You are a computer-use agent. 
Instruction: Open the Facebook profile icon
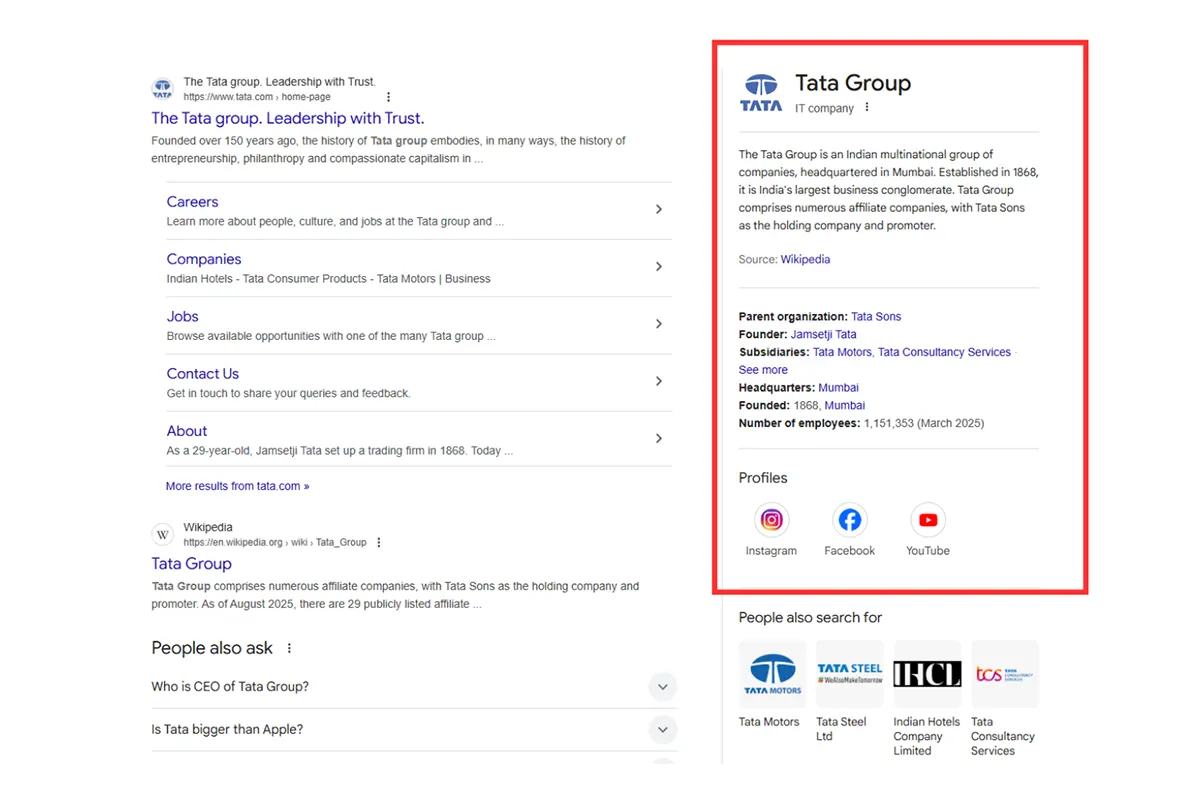point(849,519)
